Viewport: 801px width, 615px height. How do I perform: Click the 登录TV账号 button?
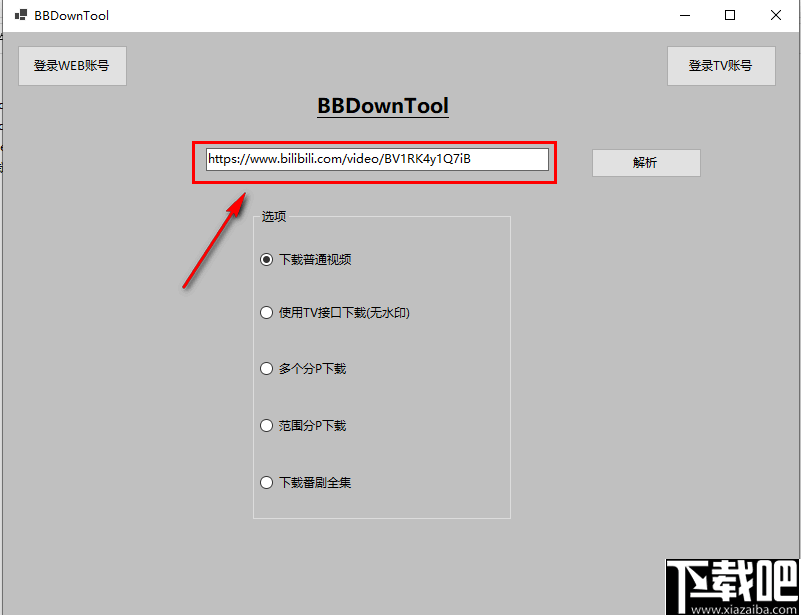coord(721,65)
